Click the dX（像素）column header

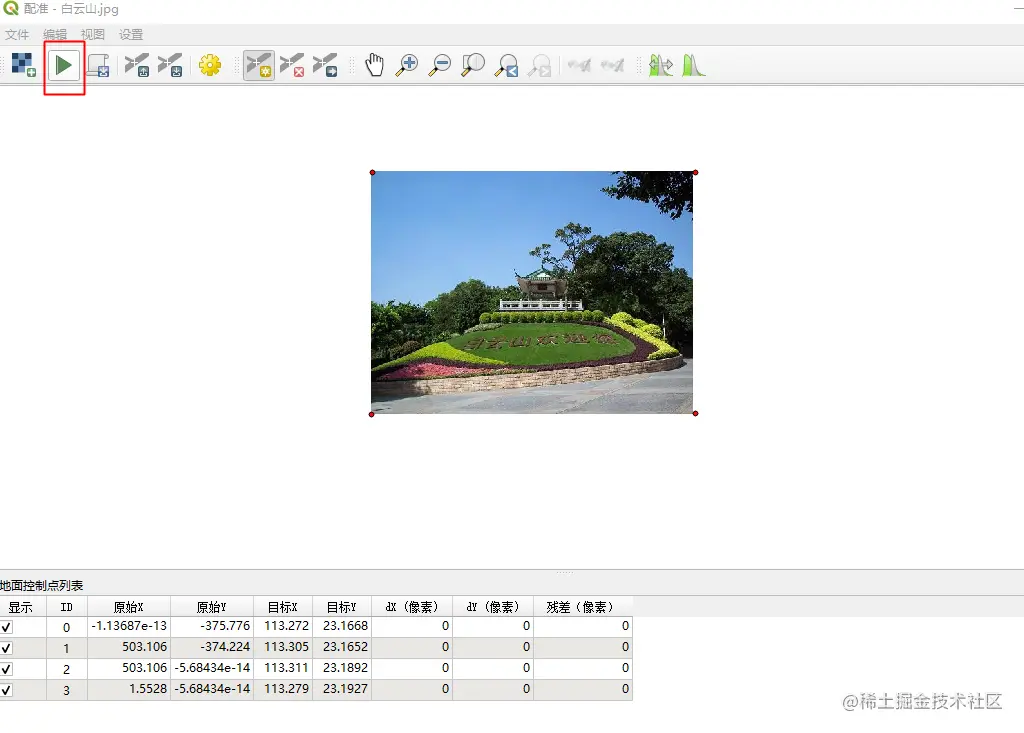411,607
